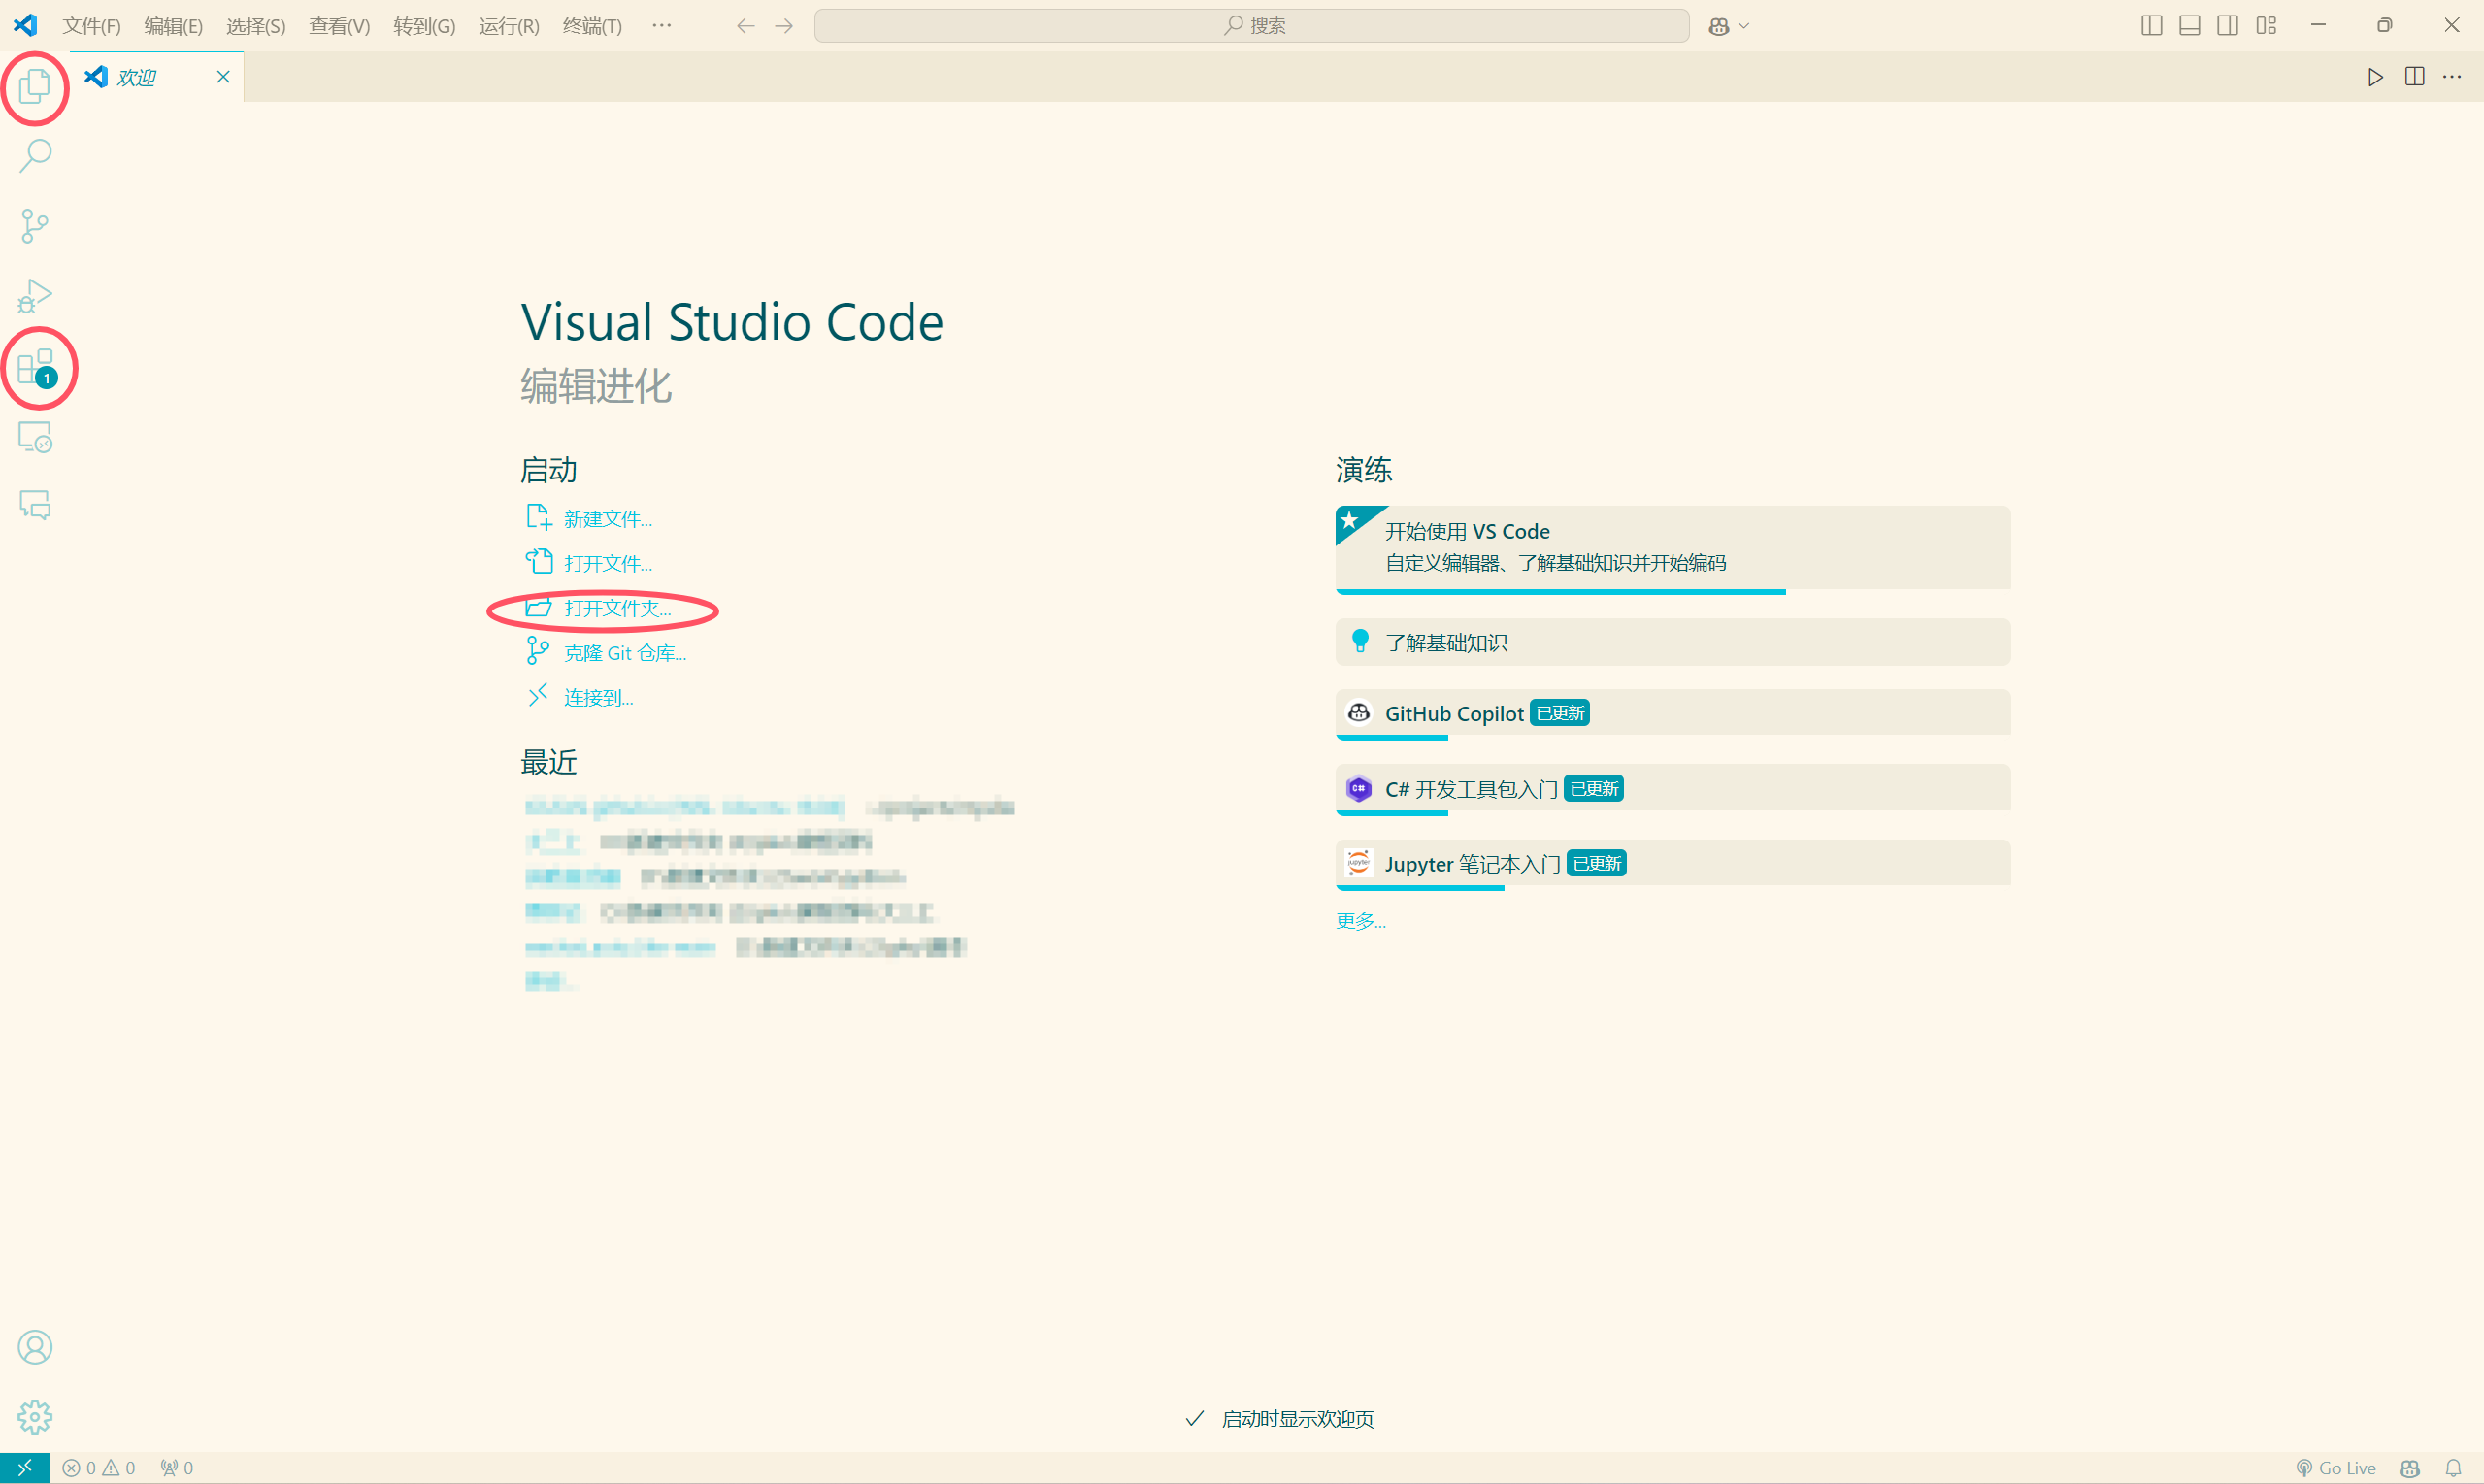Open the Extensions view
This screenshot has height=1484, width=2484.
point(35,367)
